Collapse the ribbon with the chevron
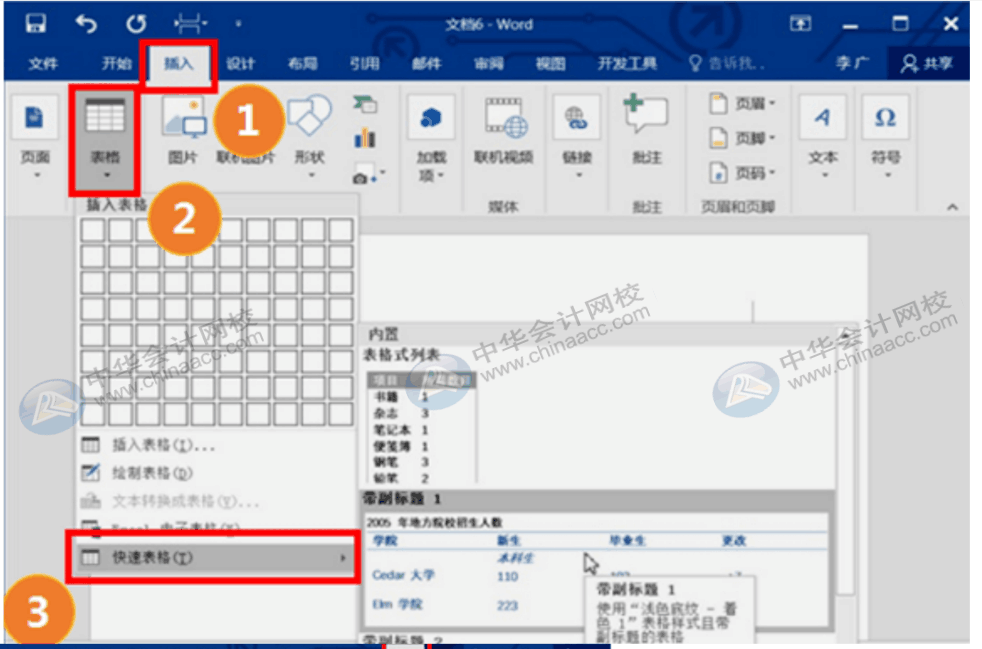The width and height of the screenshot is (982, 649). pyautogui.click(x=952, y=207)
